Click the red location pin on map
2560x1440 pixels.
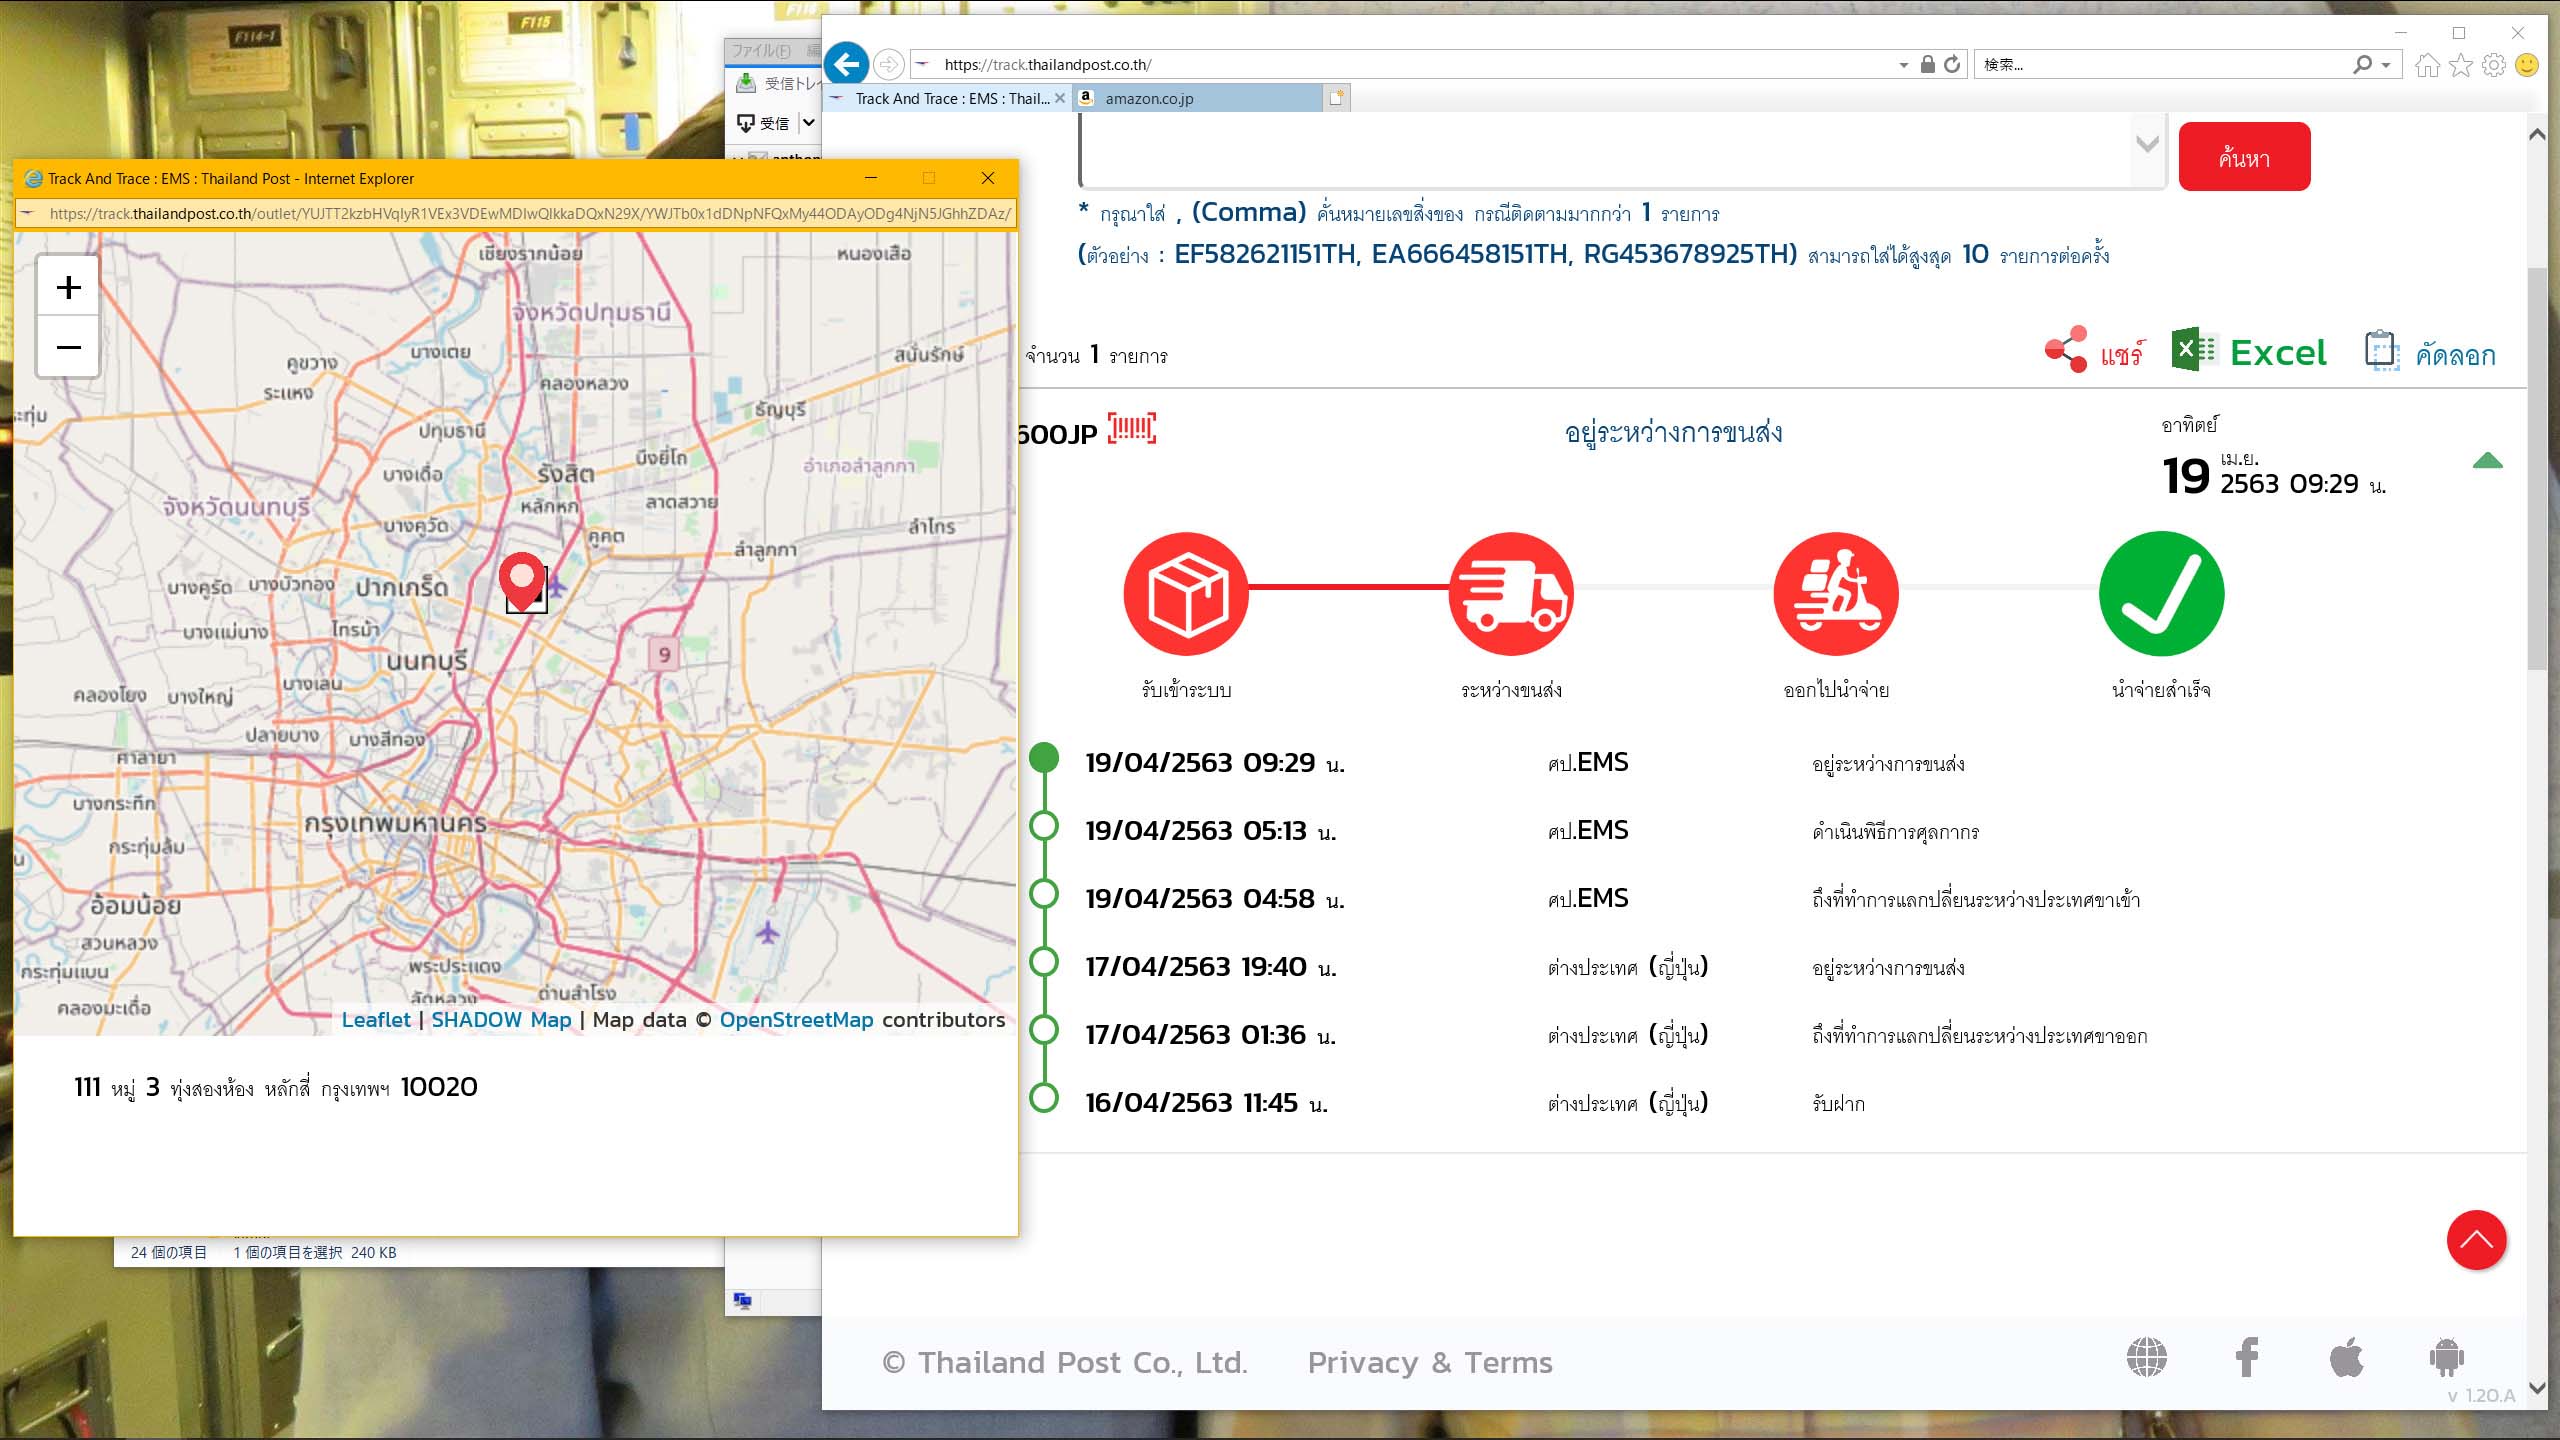pyautogui.click(x=522, y=580)
